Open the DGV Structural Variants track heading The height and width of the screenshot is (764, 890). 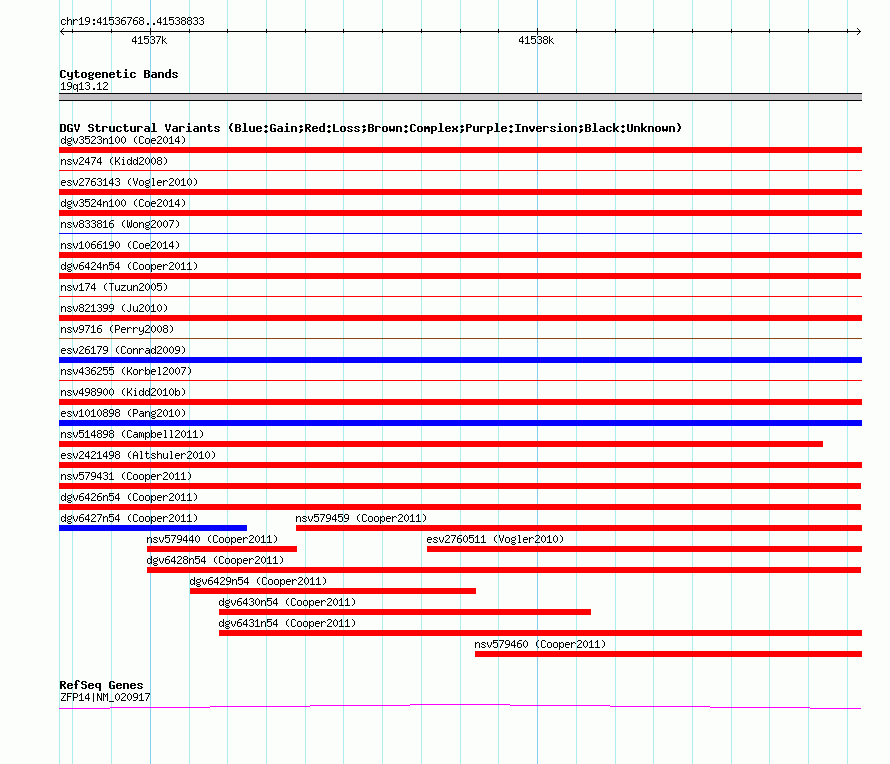[371, 128]
